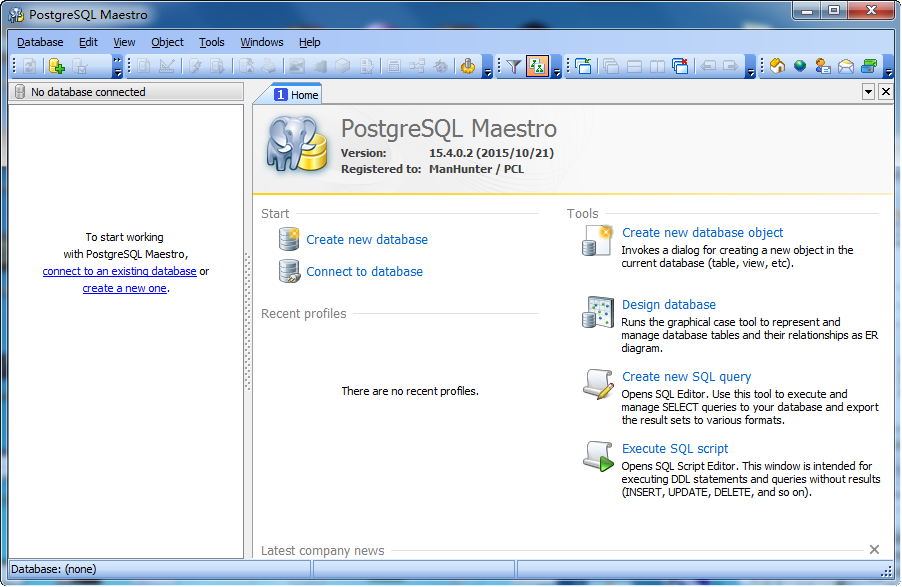Image resolution: width=902 pixels, height=587 pixels.
Task: Open the Database menu
Action: (x=40, y=42)
